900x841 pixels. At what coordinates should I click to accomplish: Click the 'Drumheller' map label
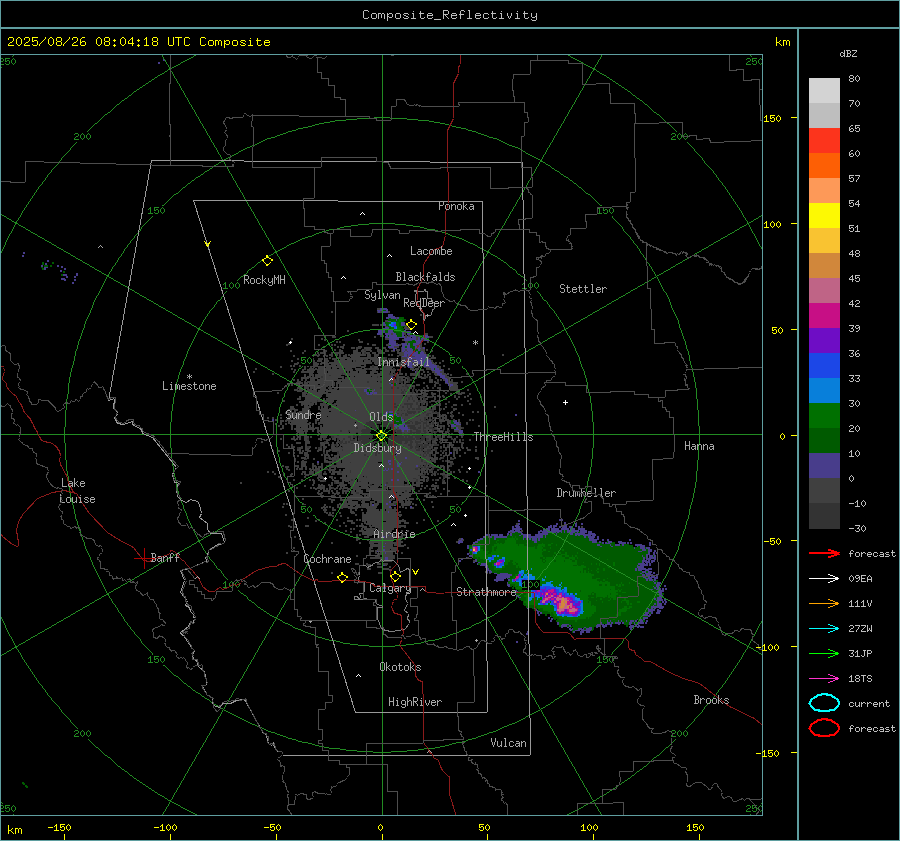click(x=586, y=493)
